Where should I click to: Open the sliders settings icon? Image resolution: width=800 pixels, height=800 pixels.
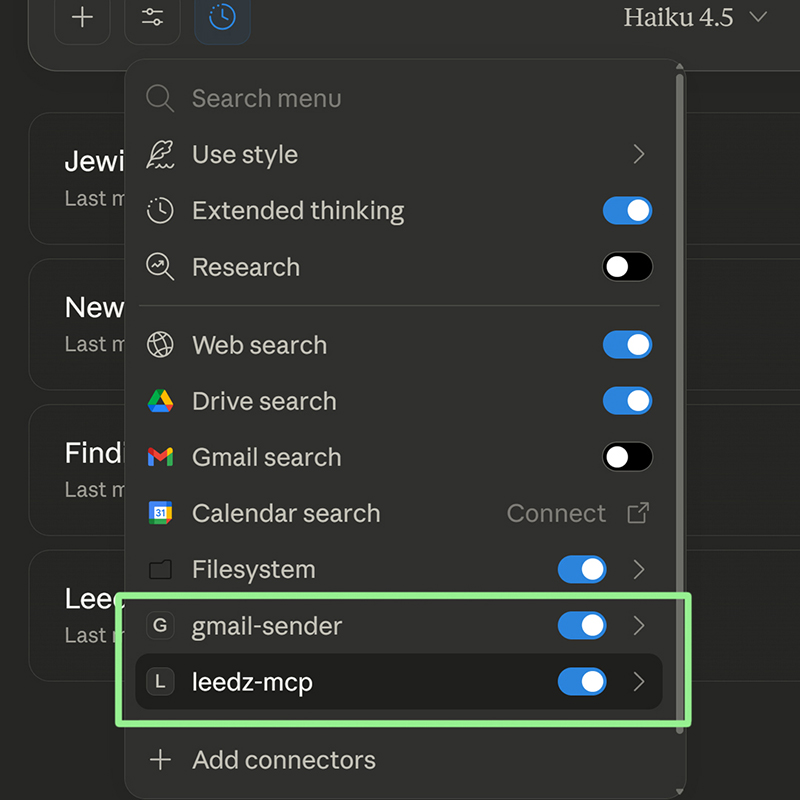(152, 18)
